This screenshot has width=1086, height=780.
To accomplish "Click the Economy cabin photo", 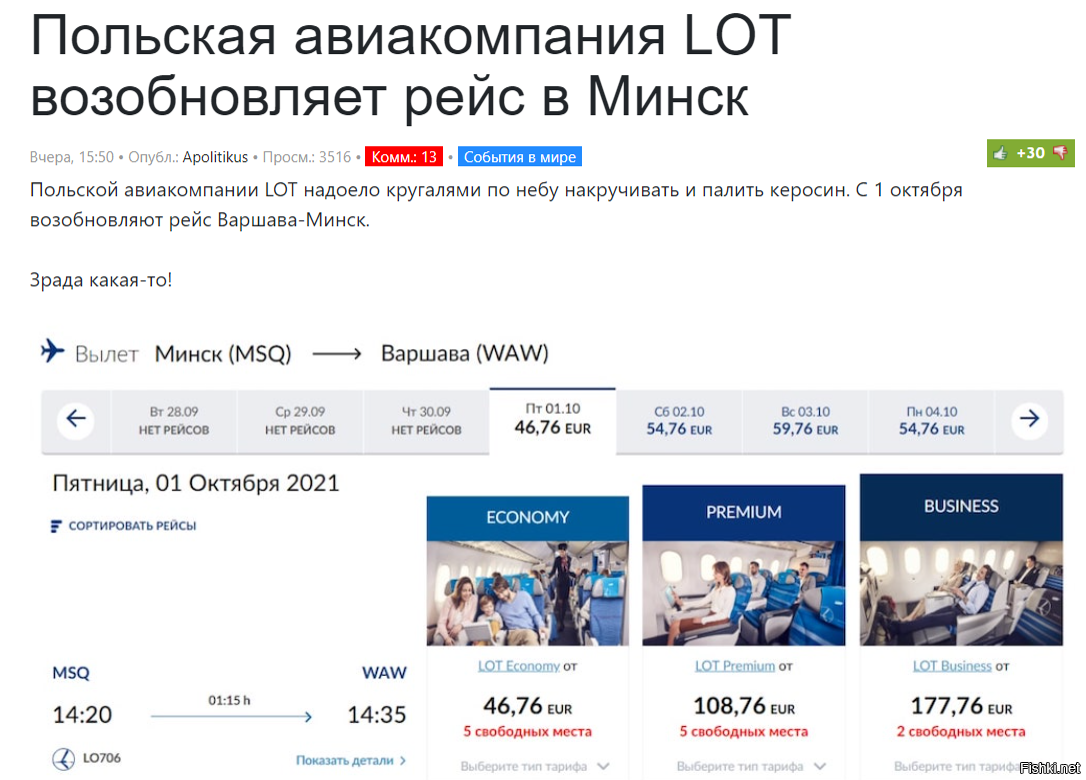I will point(528,593).
